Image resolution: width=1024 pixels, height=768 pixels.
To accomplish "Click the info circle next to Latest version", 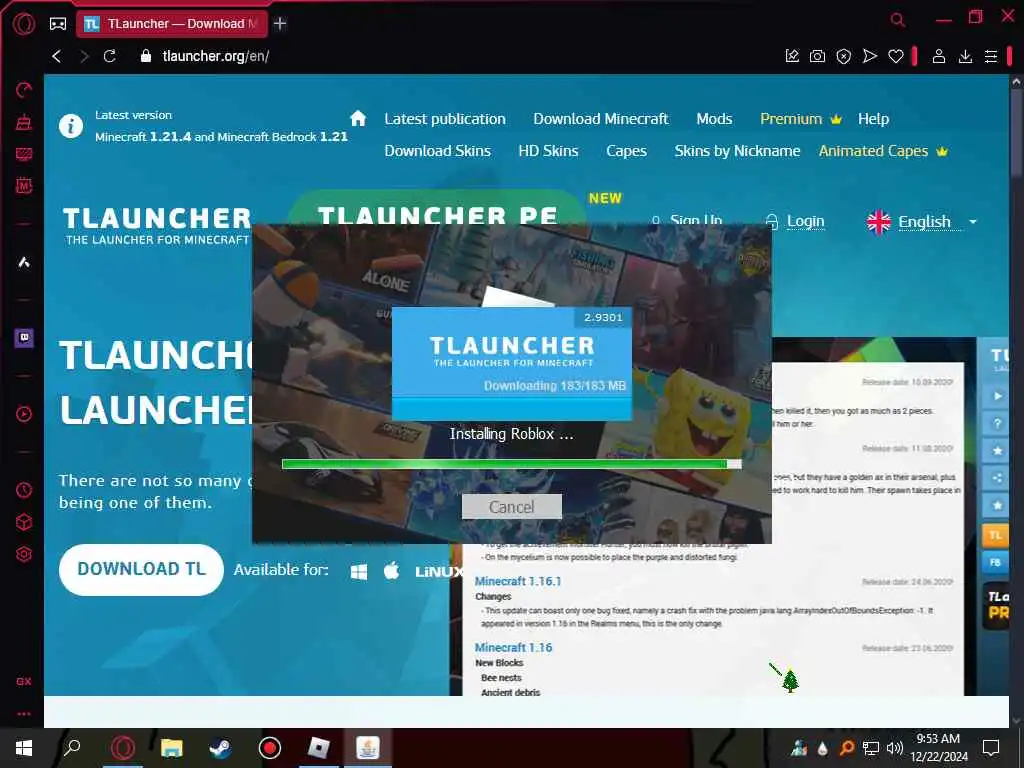I will (x=71, y=125).
